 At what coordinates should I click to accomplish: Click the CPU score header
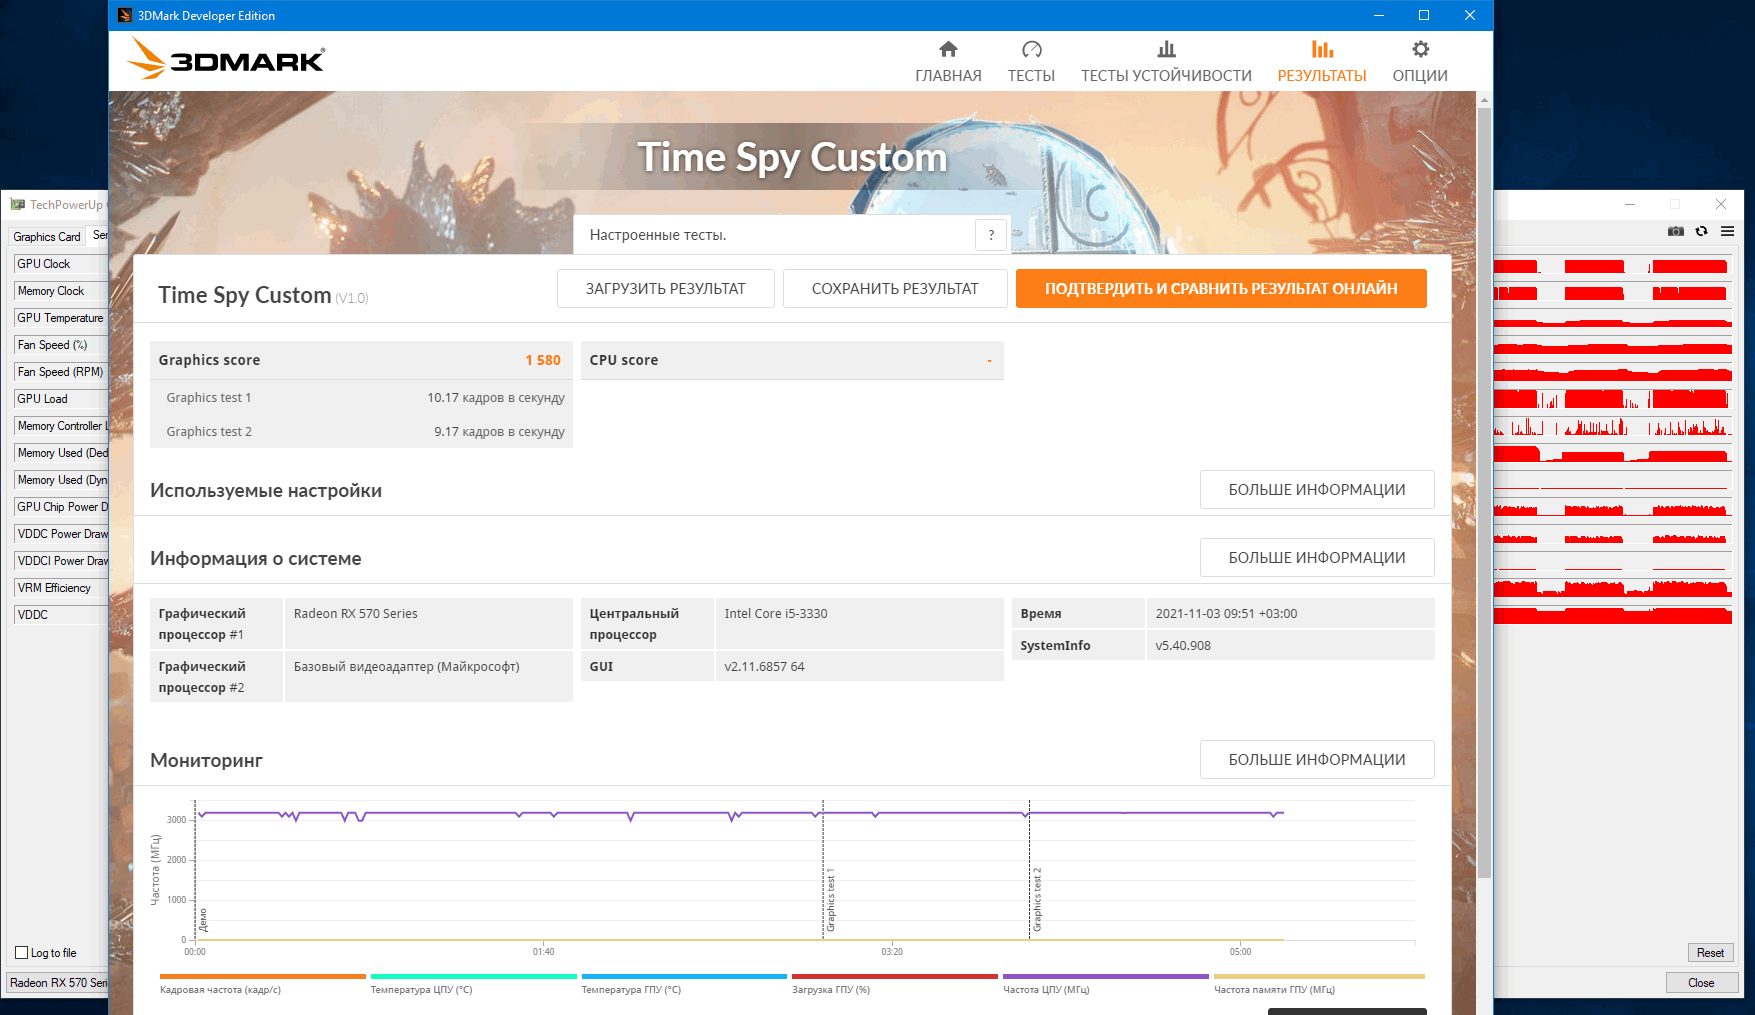click(x=792, y=360)
